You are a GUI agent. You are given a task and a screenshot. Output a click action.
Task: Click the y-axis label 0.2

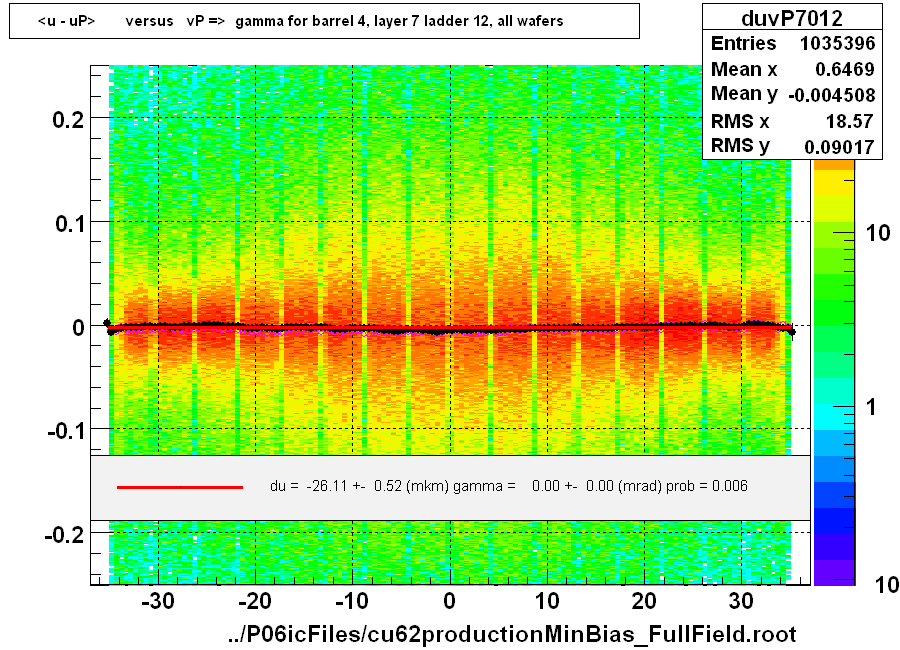point(68,119)
